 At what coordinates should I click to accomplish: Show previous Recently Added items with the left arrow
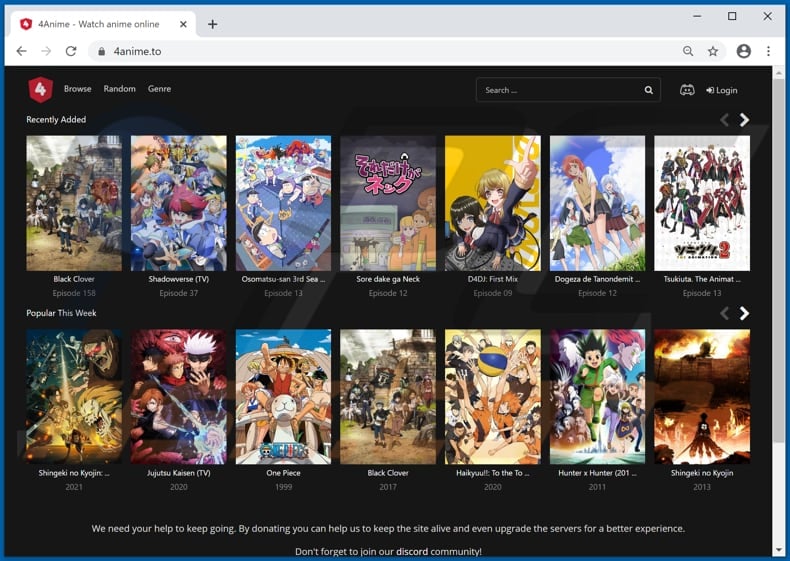(x=725, y=120)
